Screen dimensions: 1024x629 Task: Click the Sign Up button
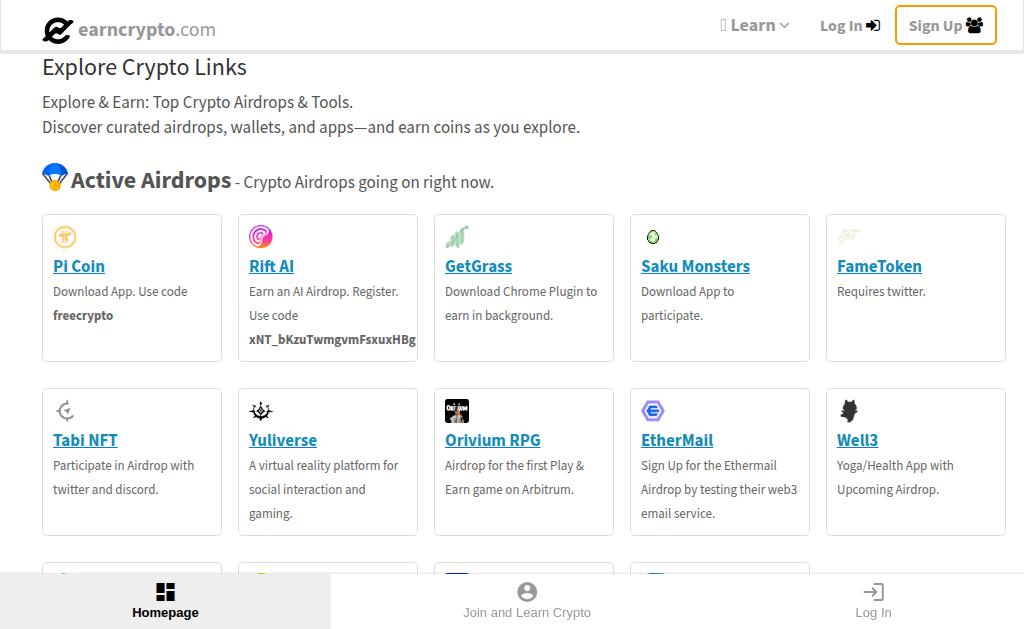(x=946, y=25)
